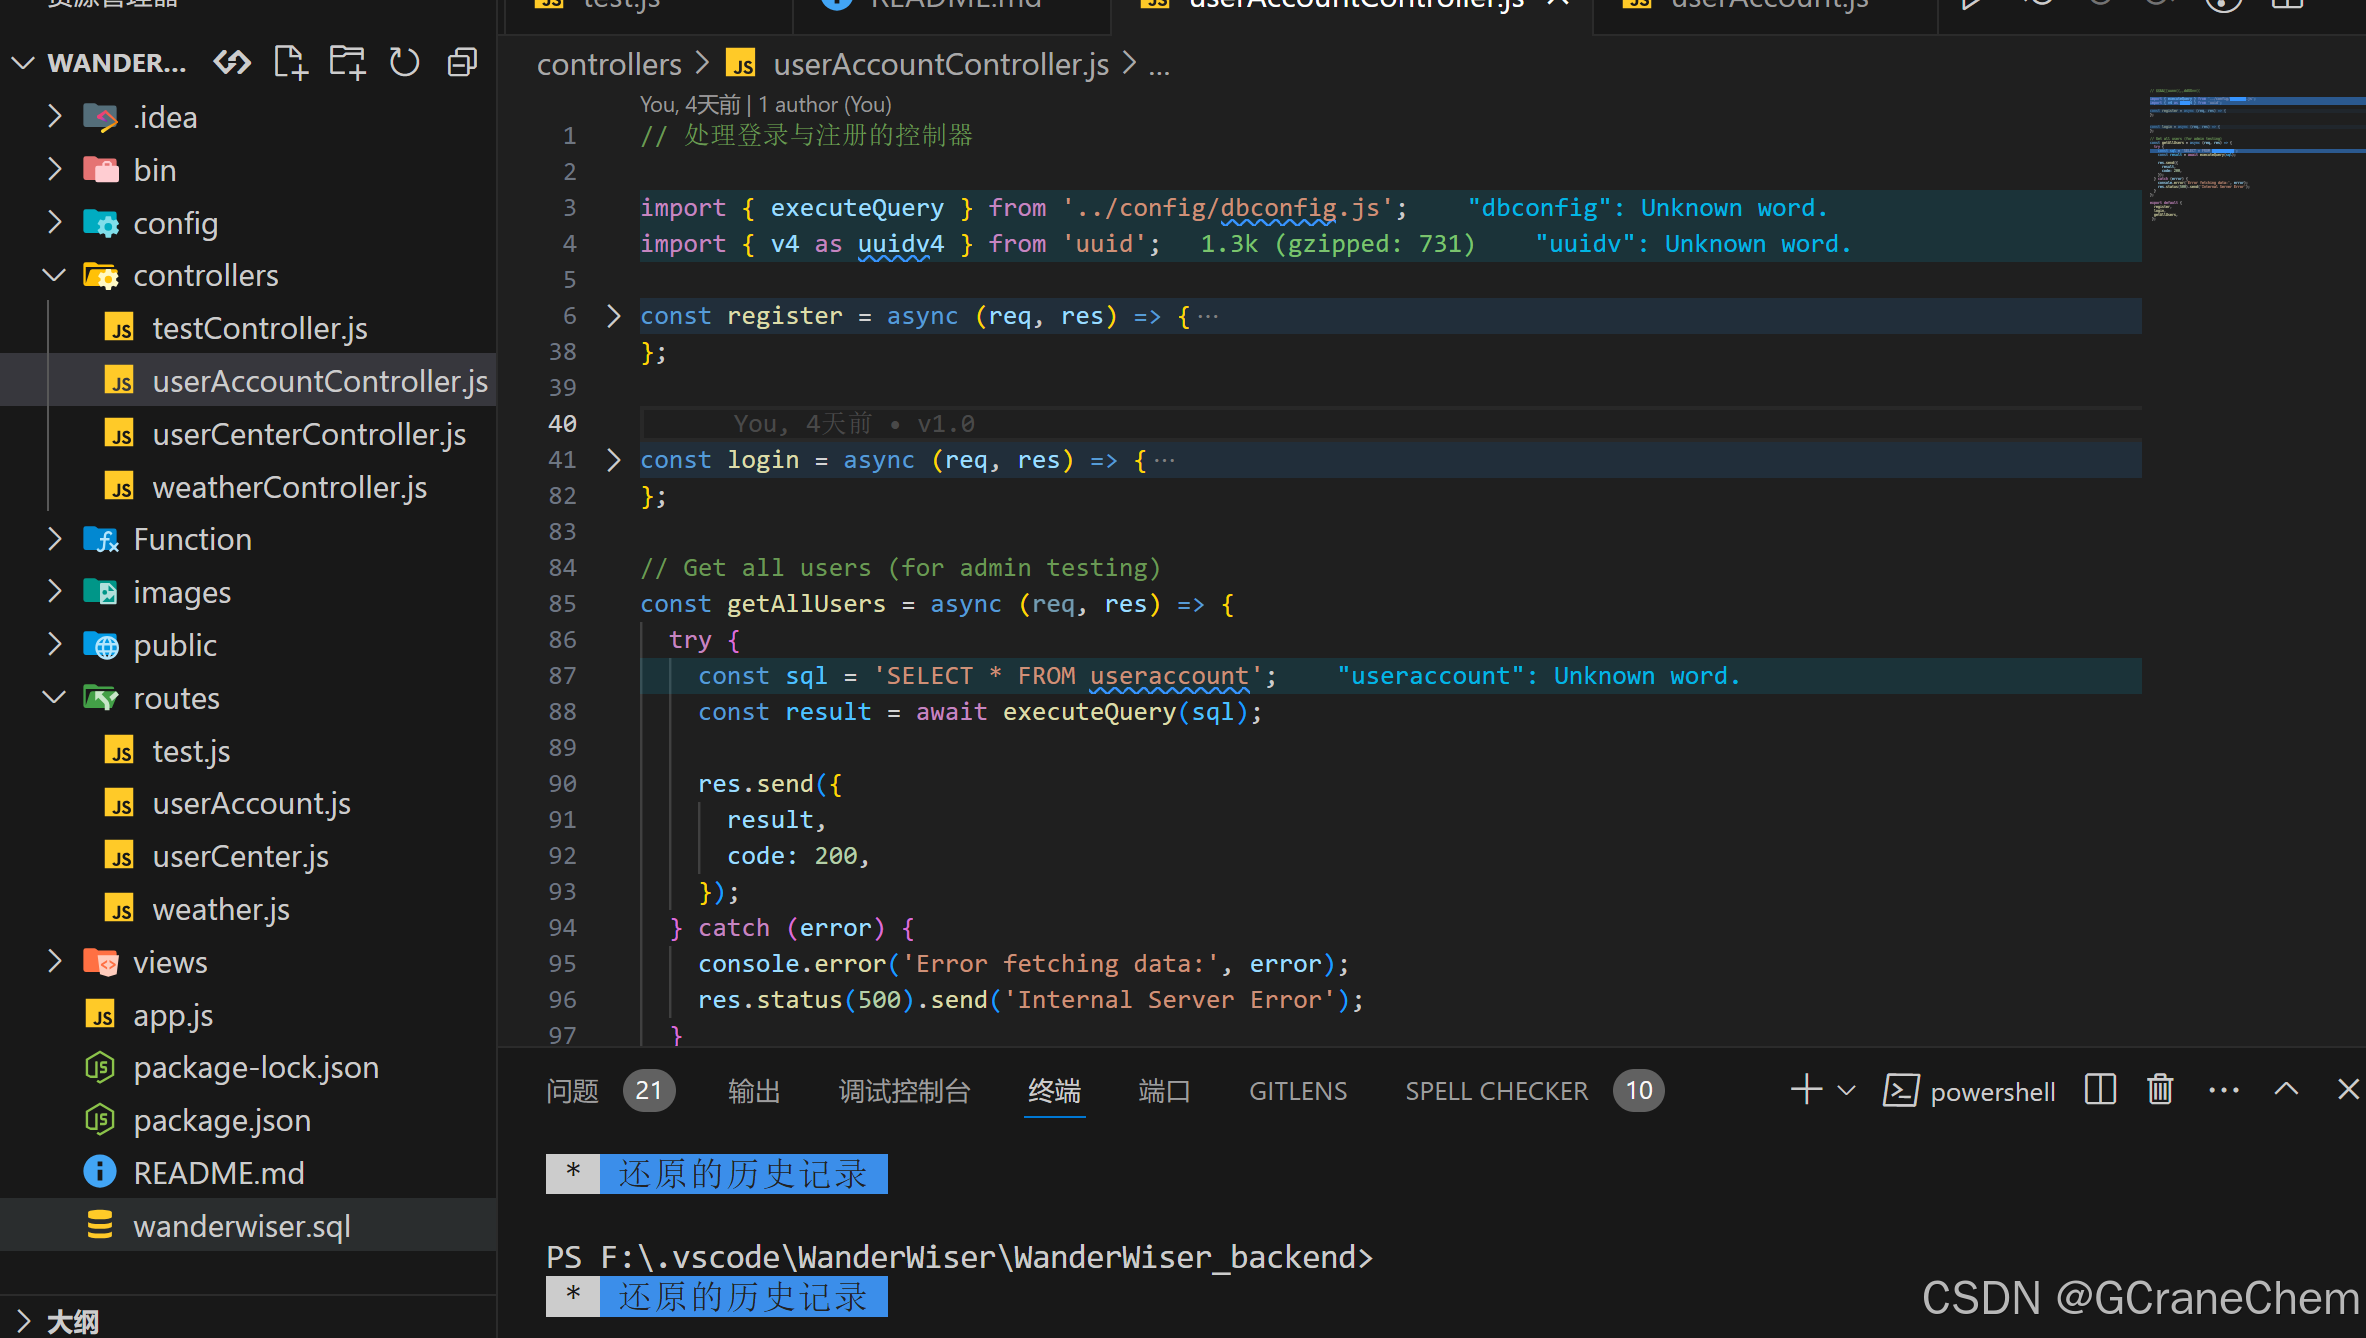Switch to the 问题 problems tab
Image resolution: width=2366 pixels, height=1338 pixels.
point(572,1091)
